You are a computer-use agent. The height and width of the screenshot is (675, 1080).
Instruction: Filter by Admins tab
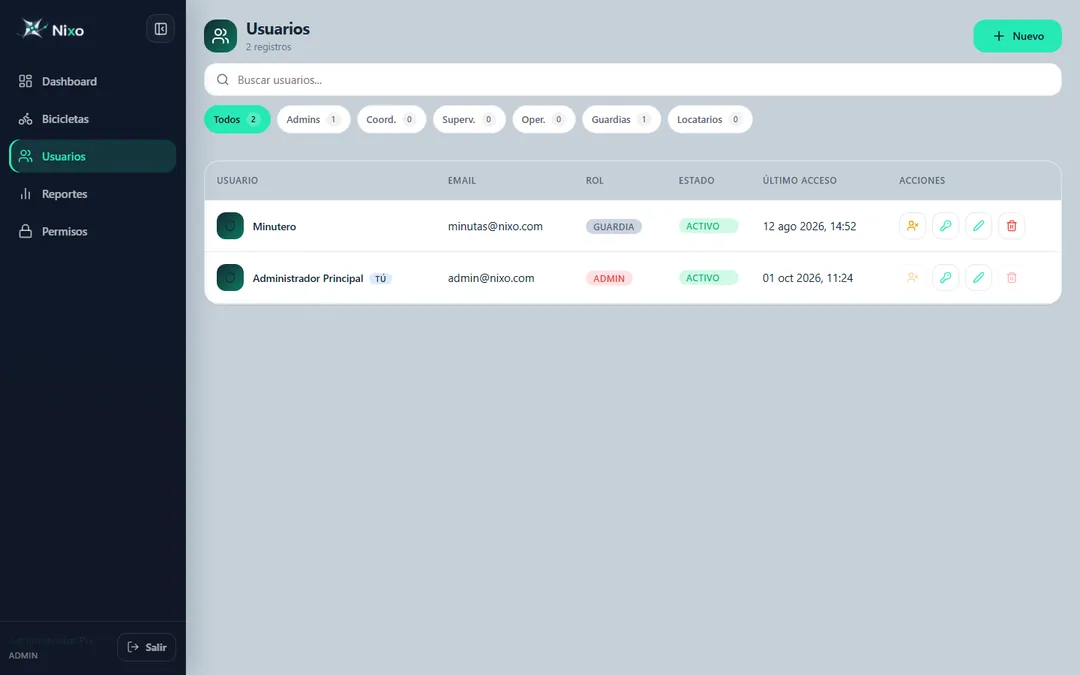coord(313,119)
